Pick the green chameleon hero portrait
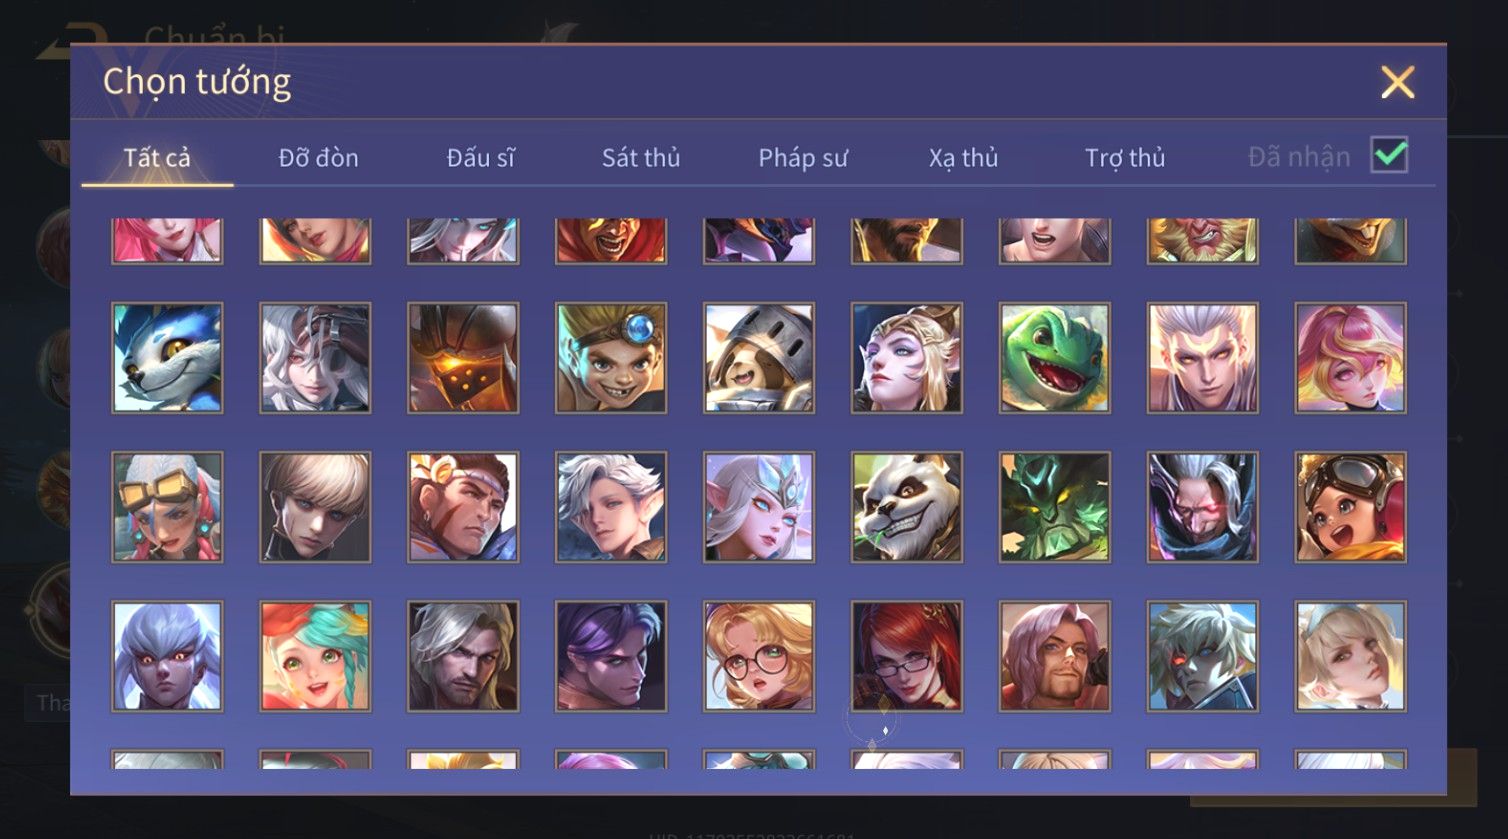1508x839 pixels. (1055, 358)
